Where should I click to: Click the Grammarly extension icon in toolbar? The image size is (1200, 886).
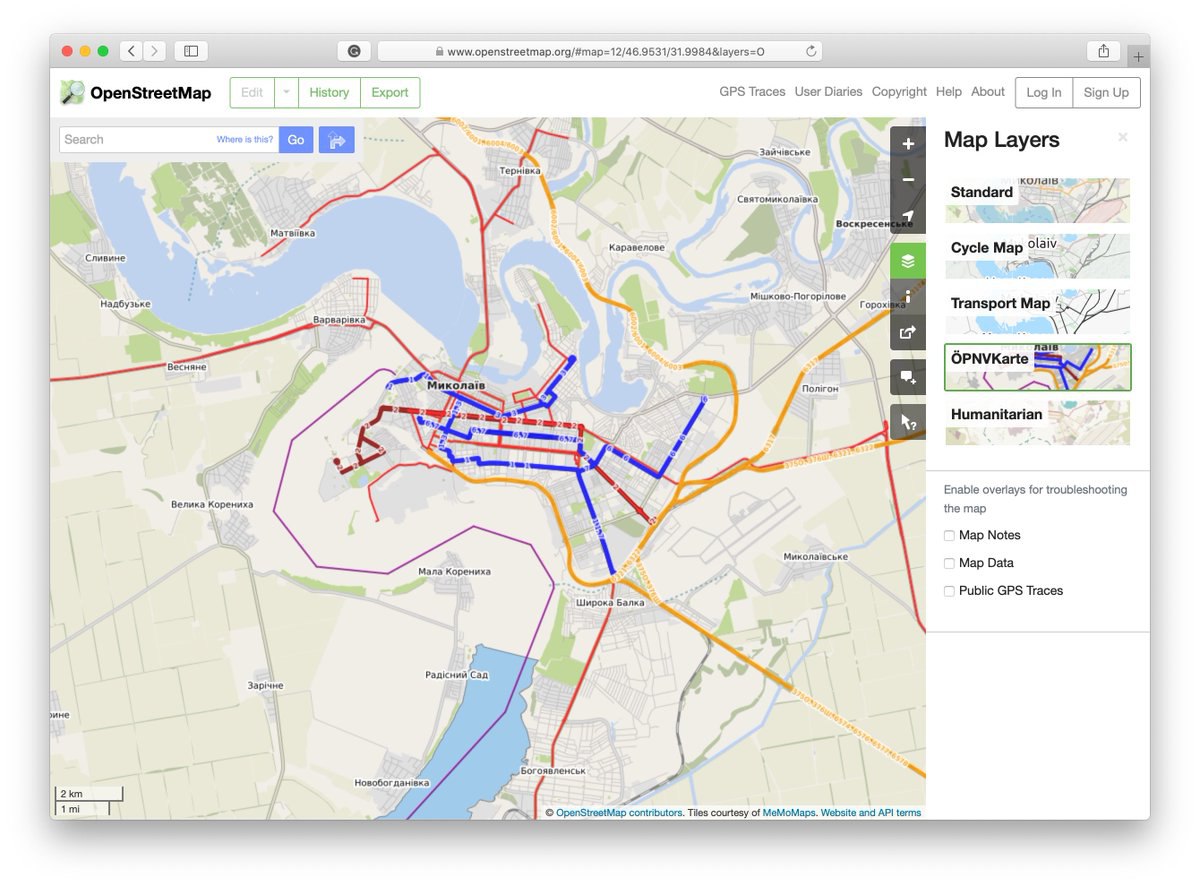[x=354, y=51]
